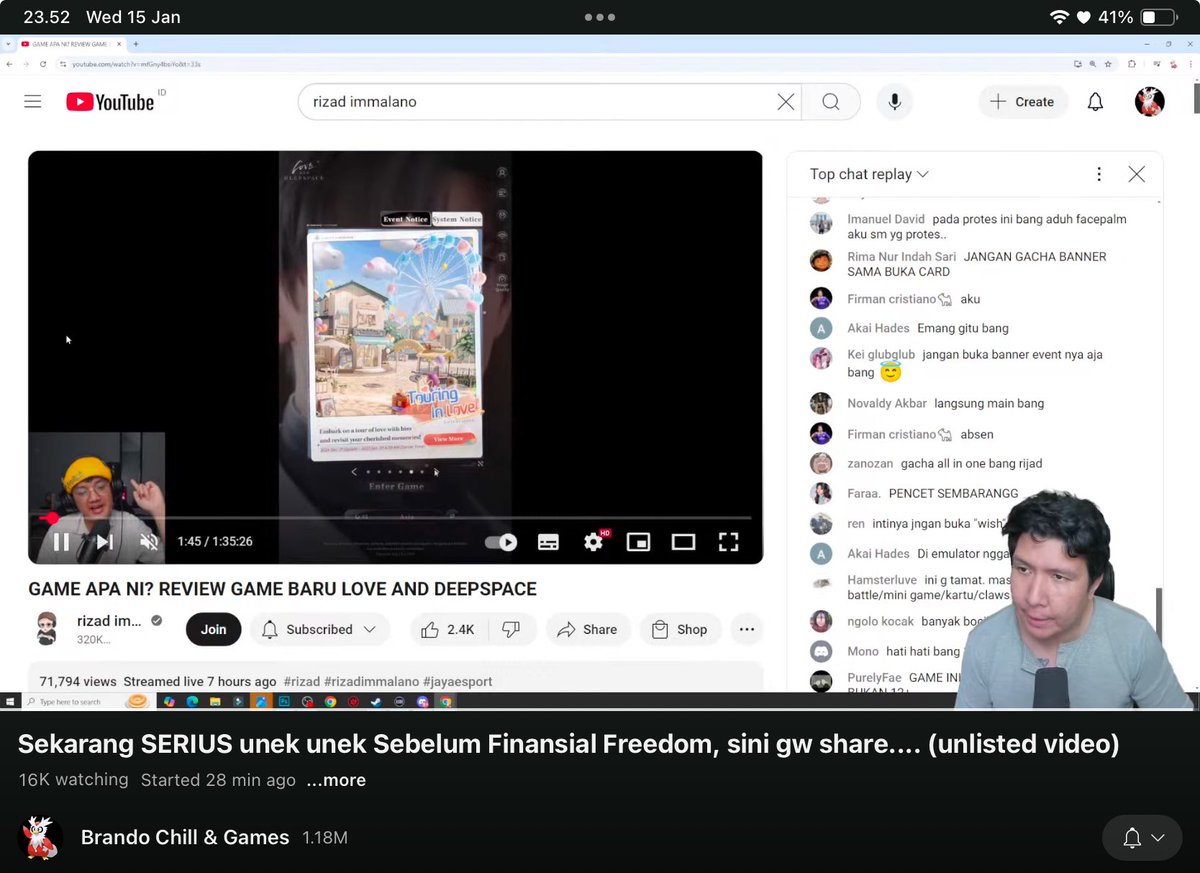Expand the Top chat replay dropdown

pyautogui.click(x=869, y=174)
